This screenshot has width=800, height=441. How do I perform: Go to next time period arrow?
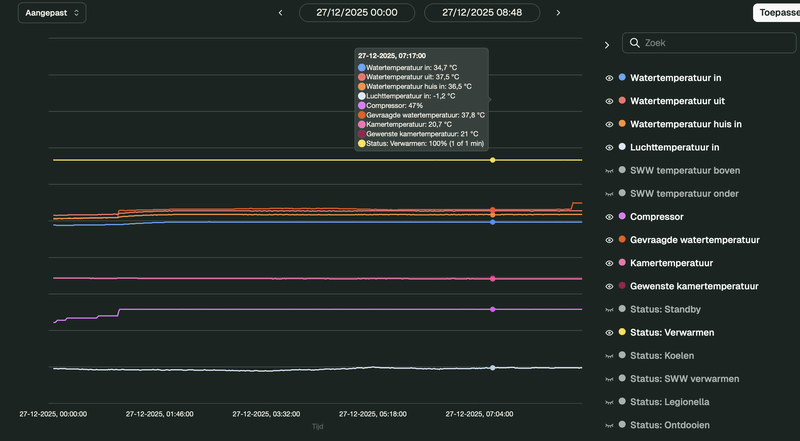(x=558, y=13)
